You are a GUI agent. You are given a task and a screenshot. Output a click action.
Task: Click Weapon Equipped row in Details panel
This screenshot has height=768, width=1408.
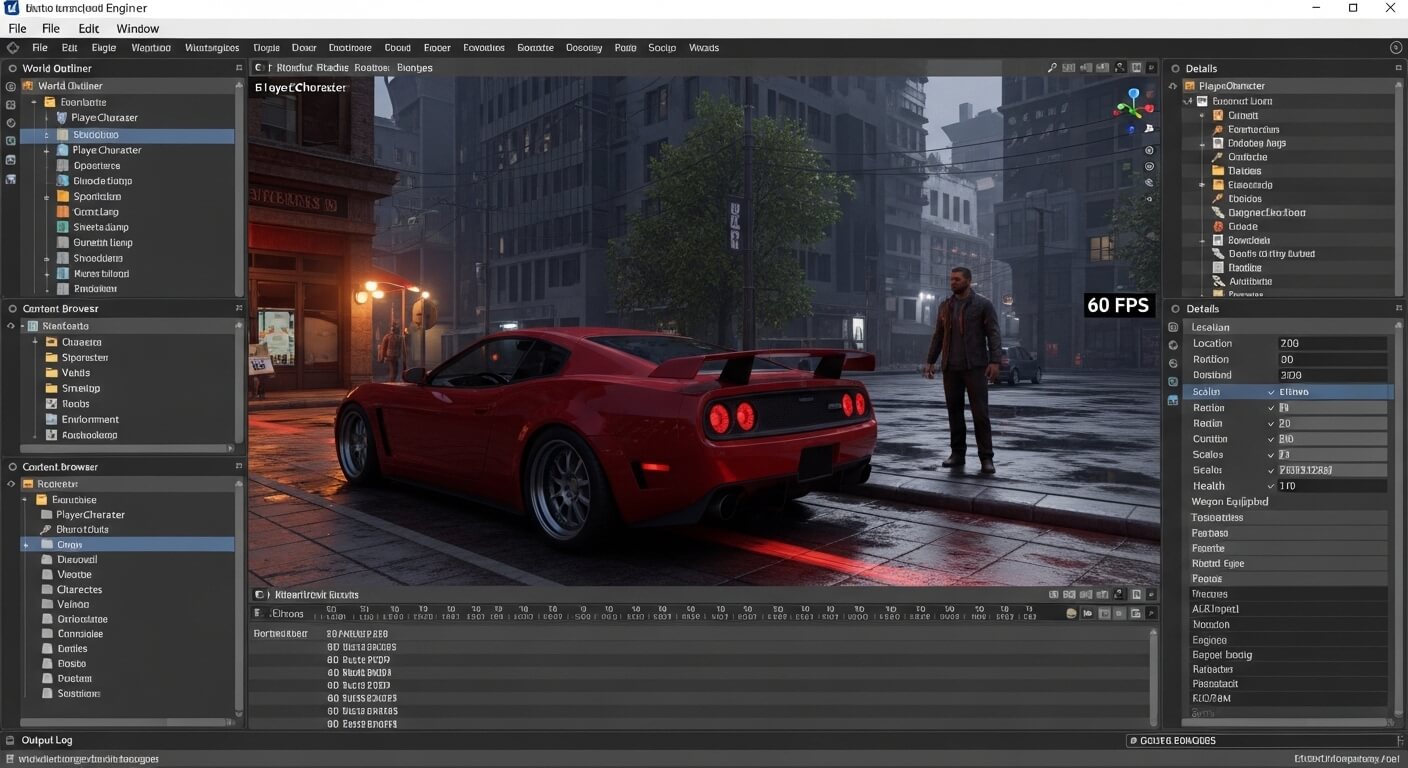tap(1229, 502)
